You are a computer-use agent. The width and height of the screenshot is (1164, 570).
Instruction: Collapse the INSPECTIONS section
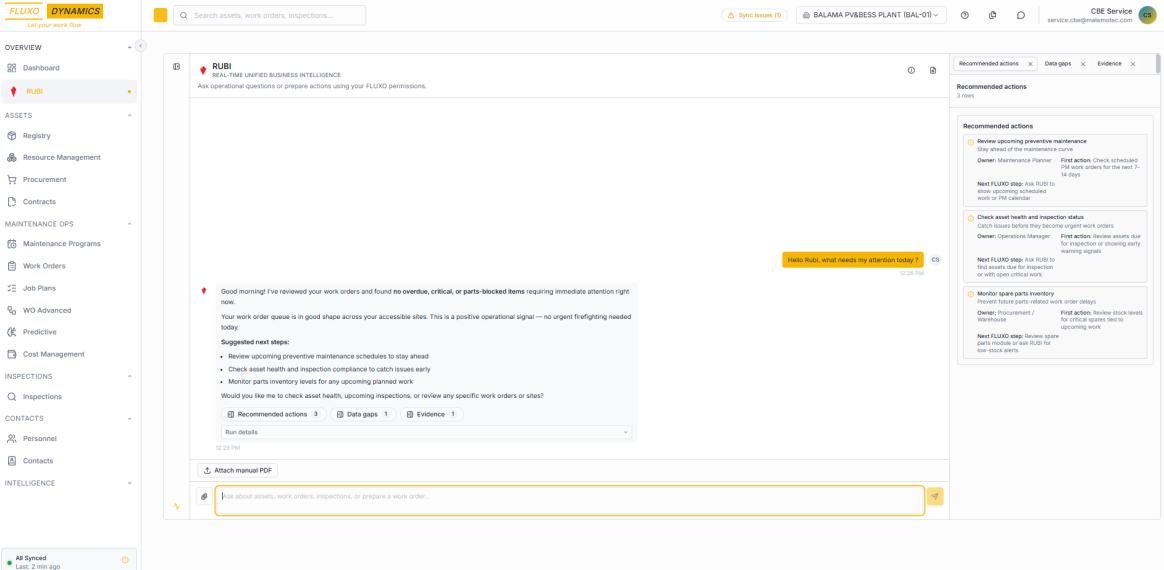(130, 376)
